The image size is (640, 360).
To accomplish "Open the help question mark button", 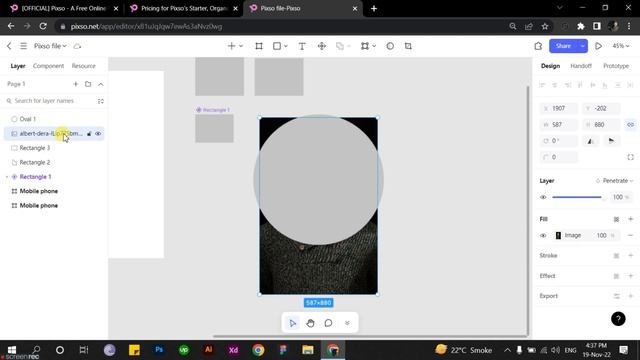I will click(x=618, y=319).
